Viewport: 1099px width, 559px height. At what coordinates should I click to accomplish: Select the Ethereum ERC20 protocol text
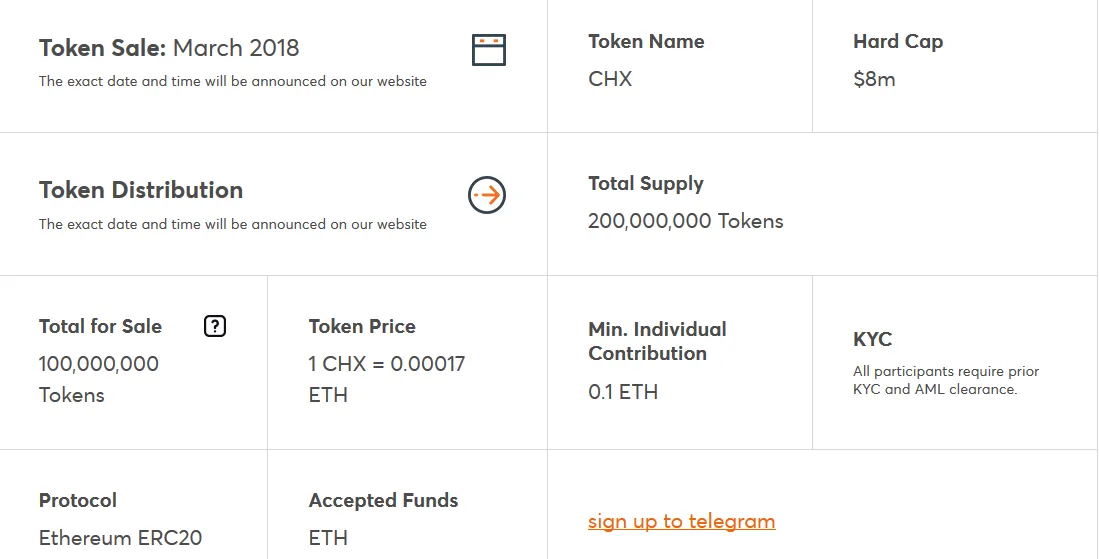(x=120, y=538)
